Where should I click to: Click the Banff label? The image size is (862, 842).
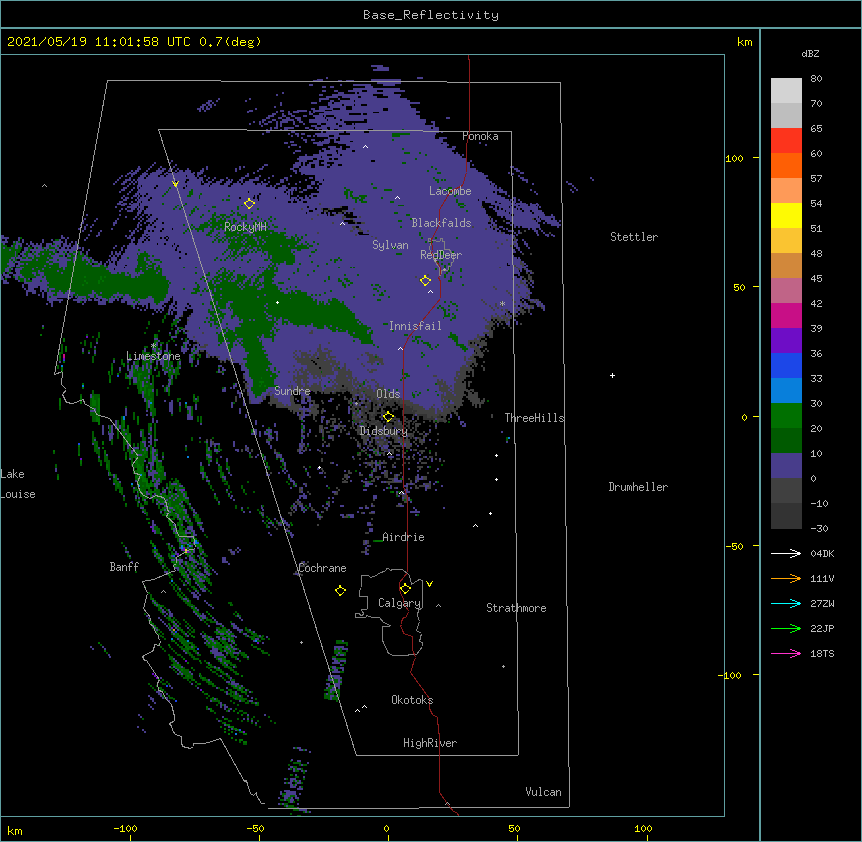(x=124, y=567)
